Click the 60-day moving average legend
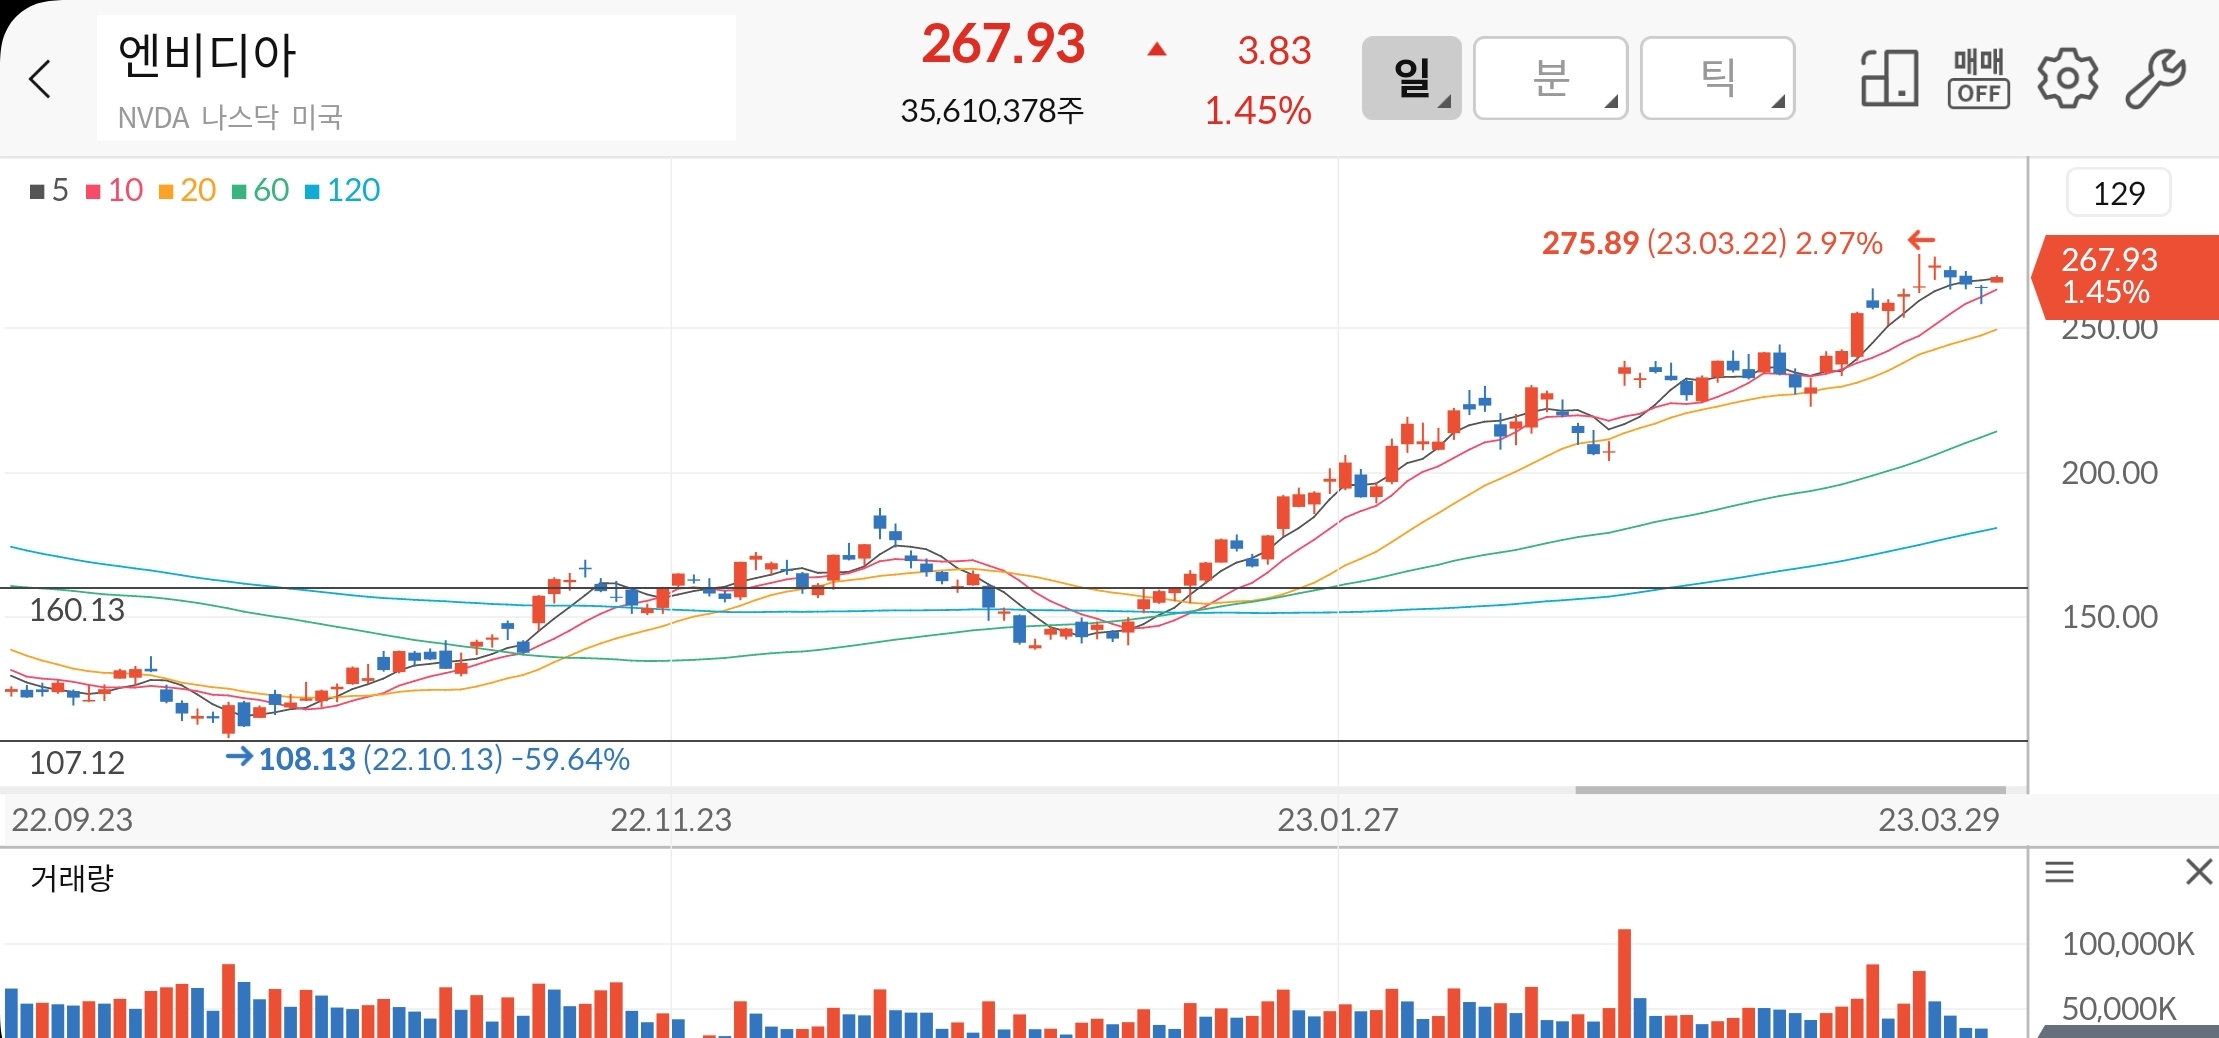2219x1038 pixels. (x=260, y=190)
